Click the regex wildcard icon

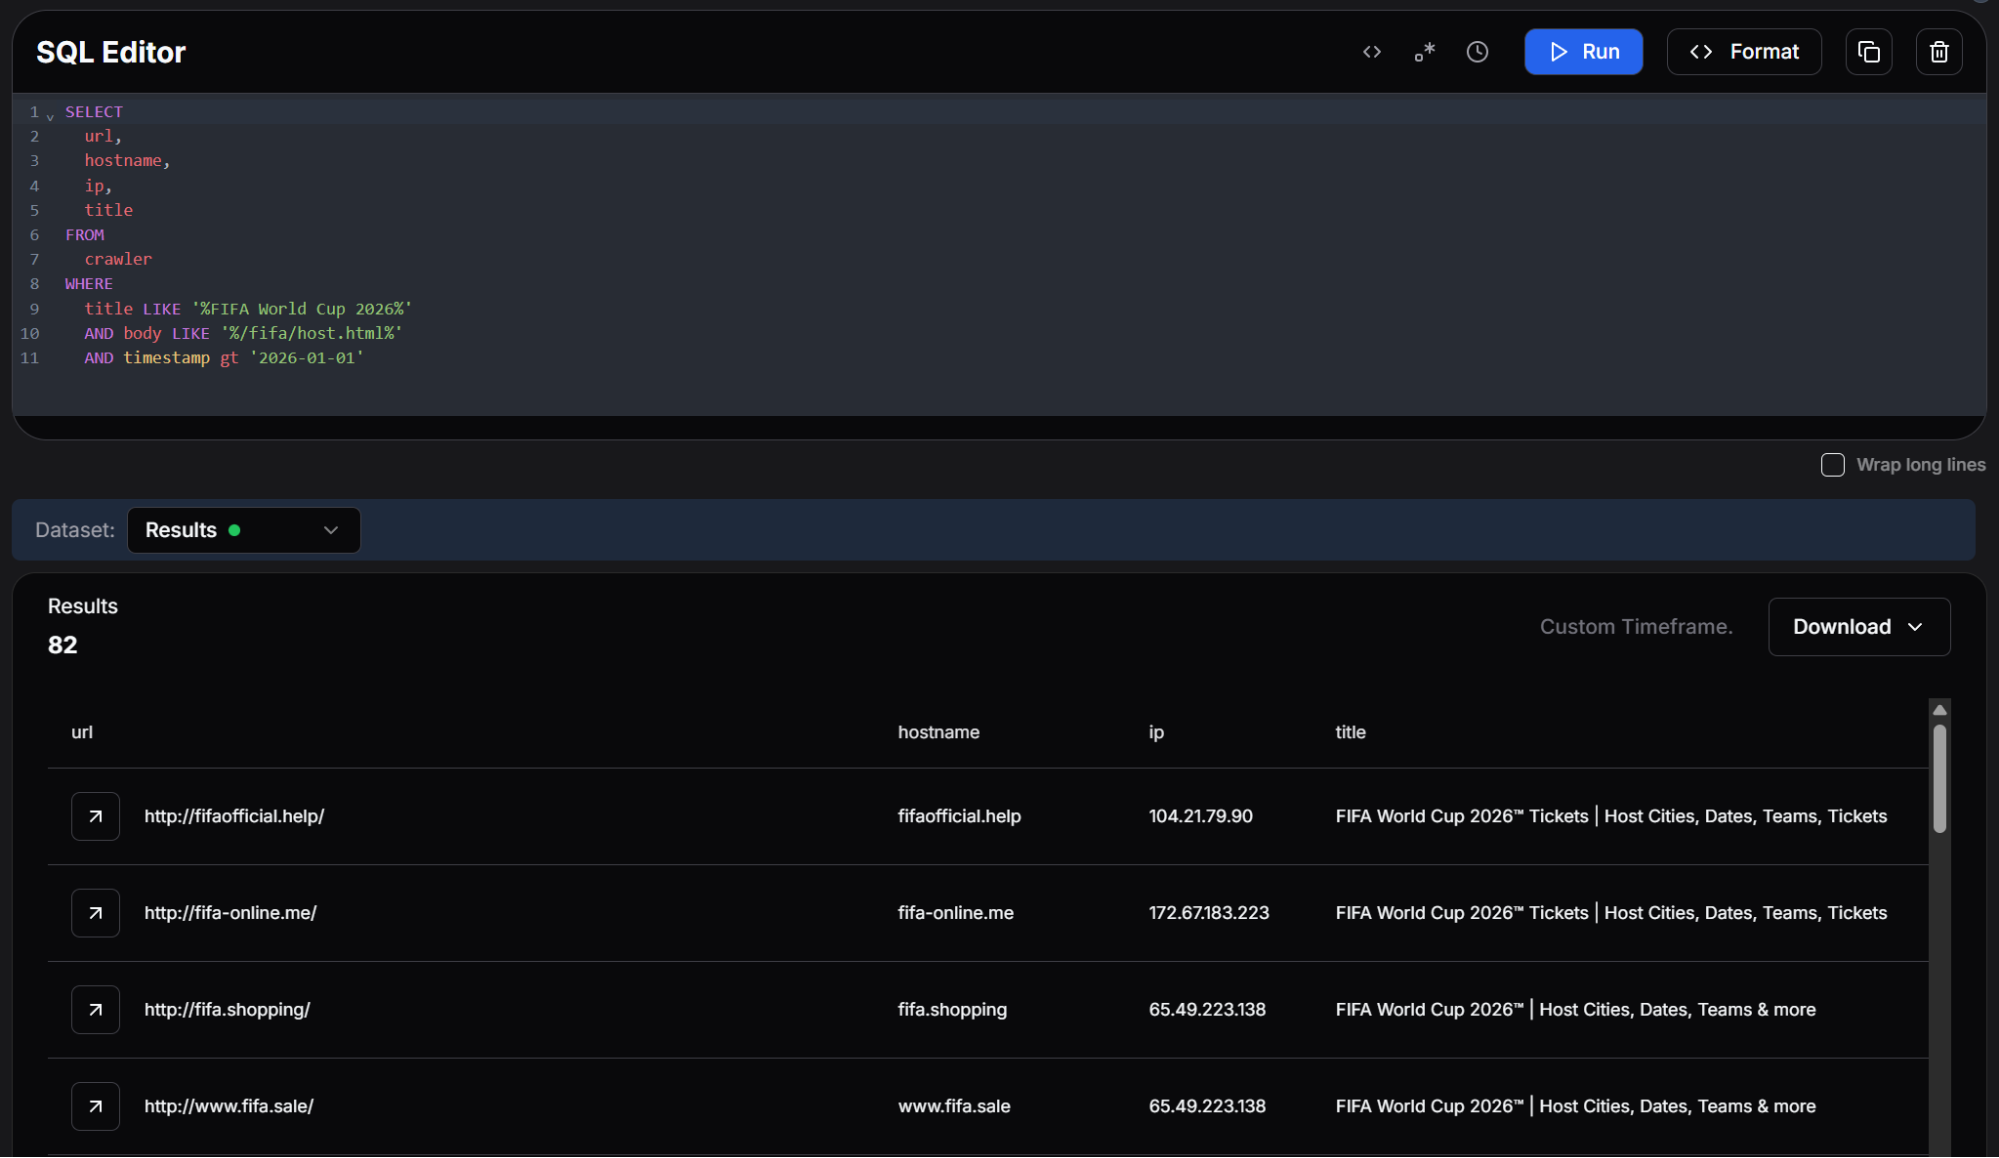coord(1425,52)
